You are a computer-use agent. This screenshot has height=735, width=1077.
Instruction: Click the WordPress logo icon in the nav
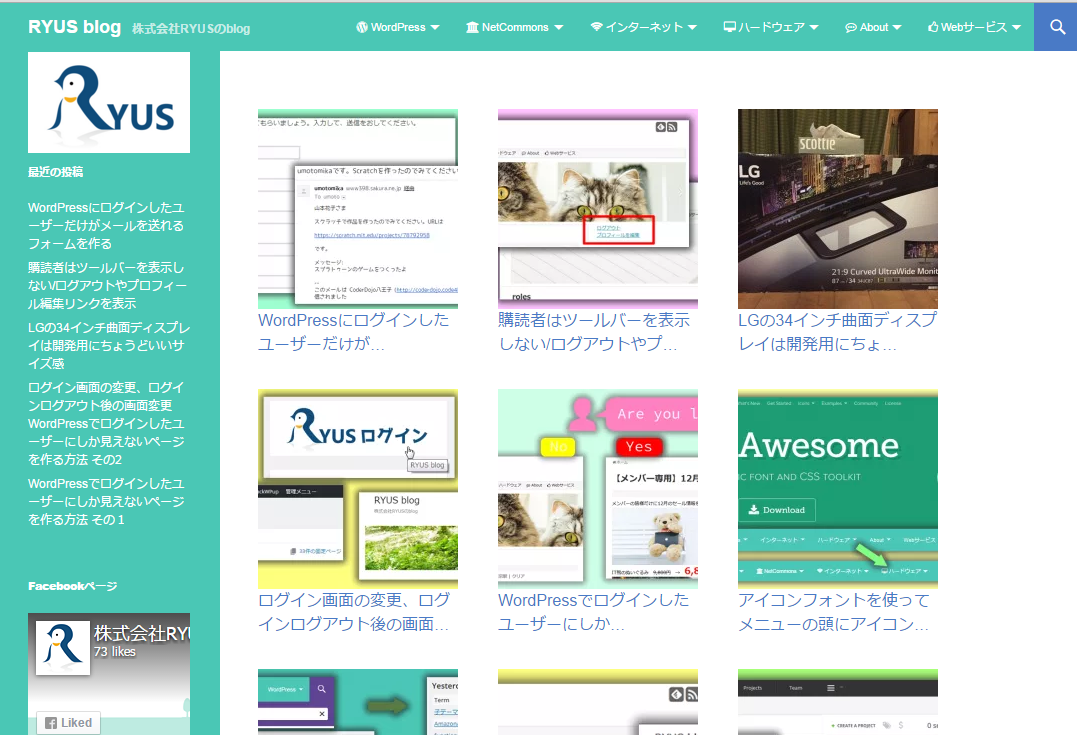[362, 27]
